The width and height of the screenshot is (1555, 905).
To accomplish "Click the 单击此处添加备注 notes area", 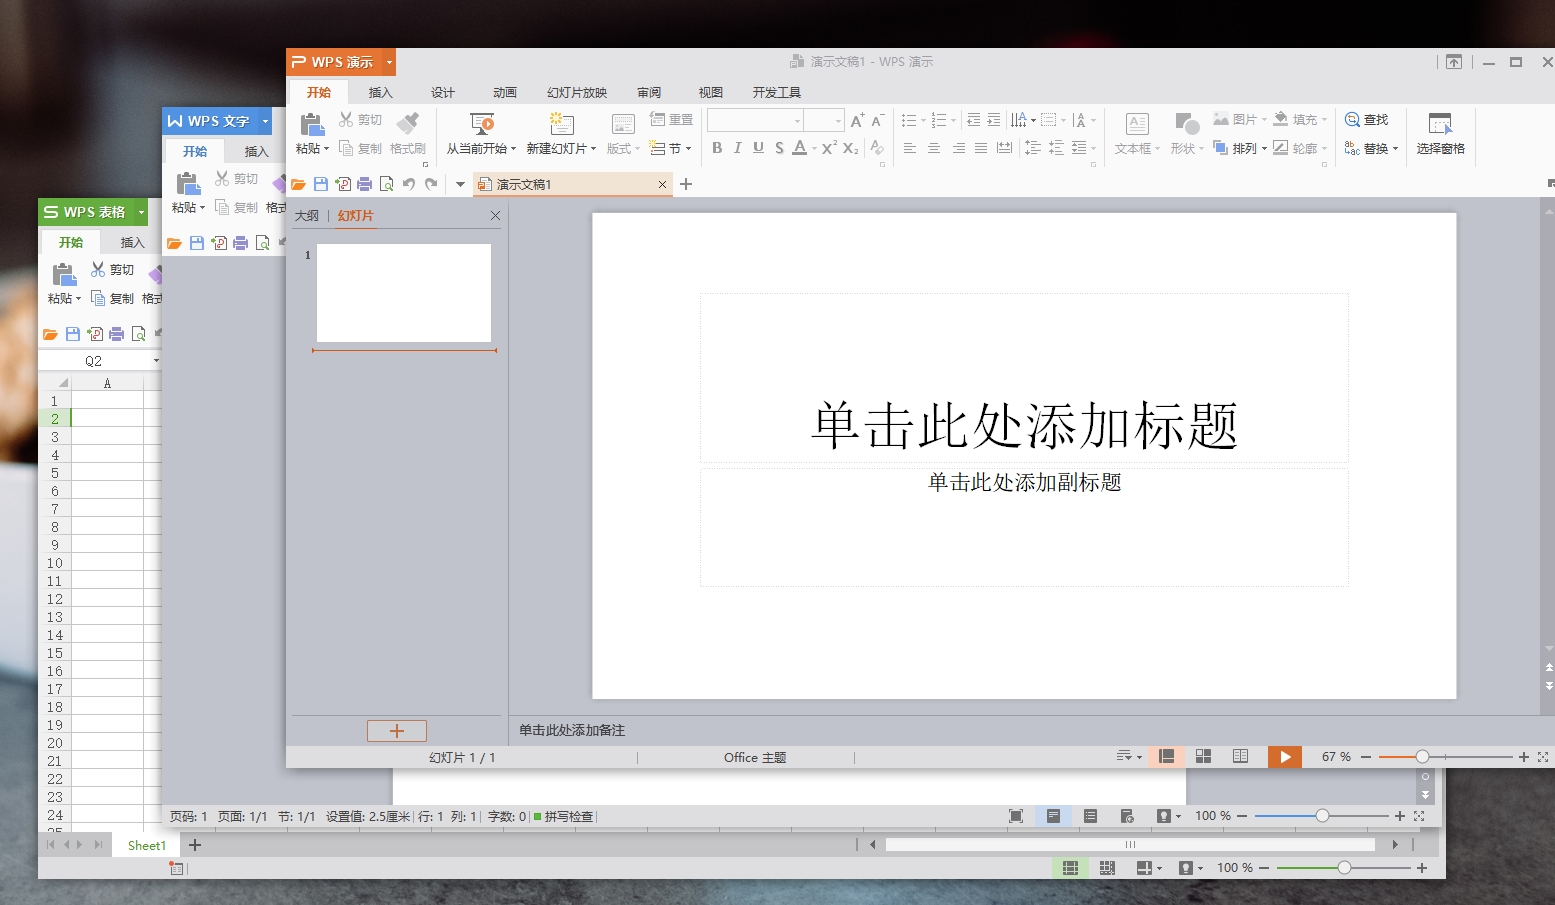I will click(572, 731).
